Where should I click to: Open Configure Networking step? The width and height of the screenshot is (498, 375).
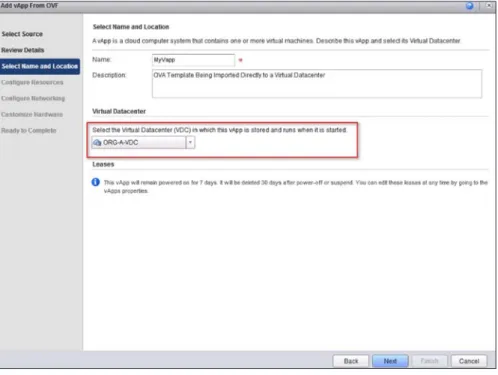point(33,98)
